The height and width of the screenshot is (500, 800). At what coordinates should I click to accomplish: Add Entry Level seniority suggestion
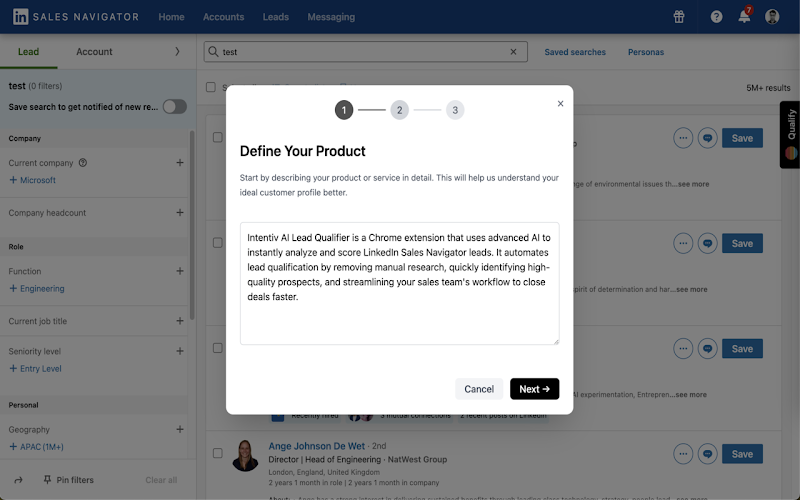tap(35, 369)
